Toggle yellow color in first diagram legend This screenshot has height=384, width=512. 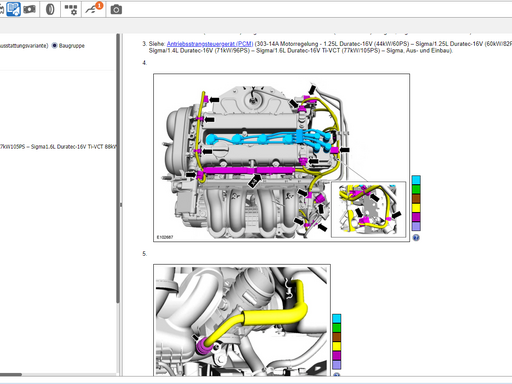click(x=416, y=208)
